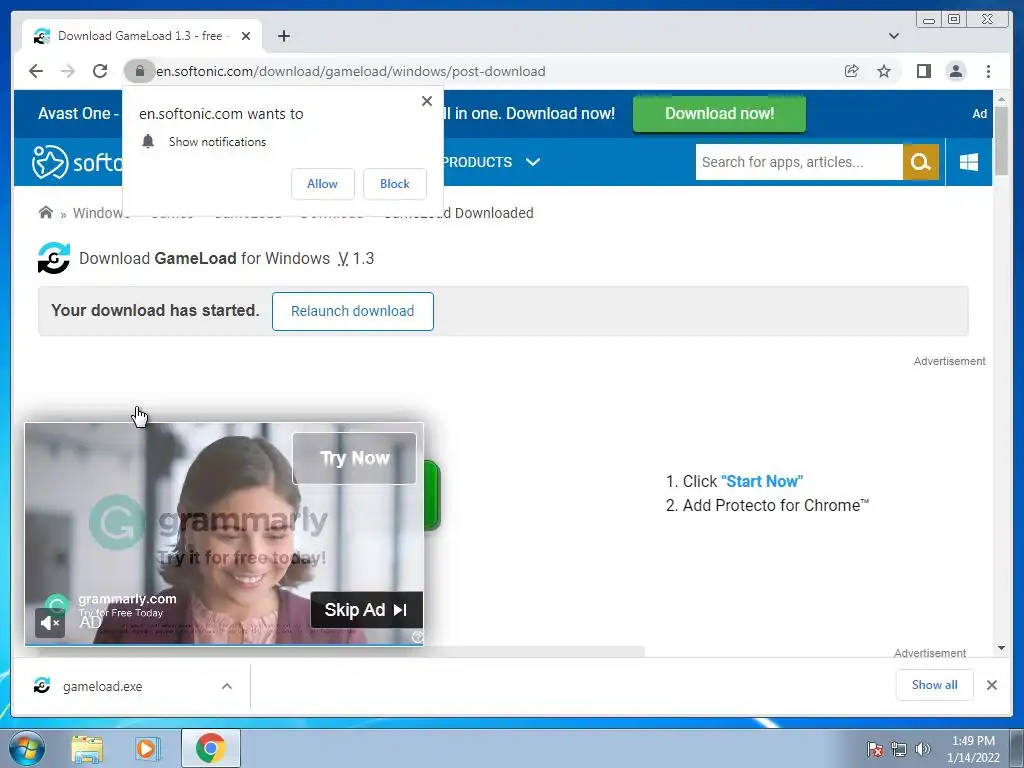
Task: Click the "Start Now" link
Action: (x=761, y=481)
